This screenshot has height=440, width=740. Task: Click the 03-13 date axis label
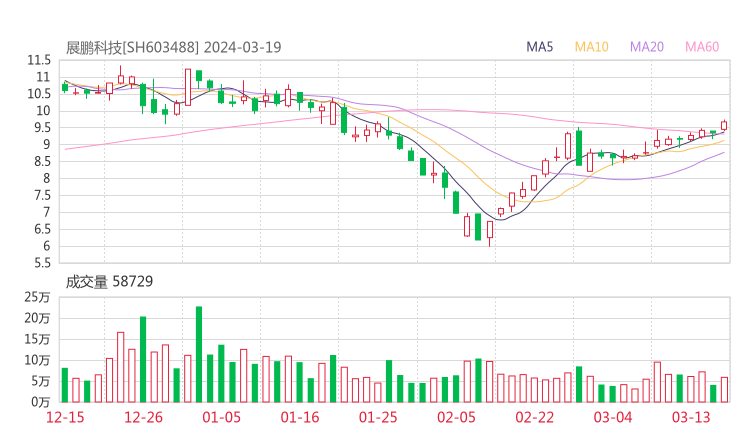pyautogui.click(x=691, y=417)
